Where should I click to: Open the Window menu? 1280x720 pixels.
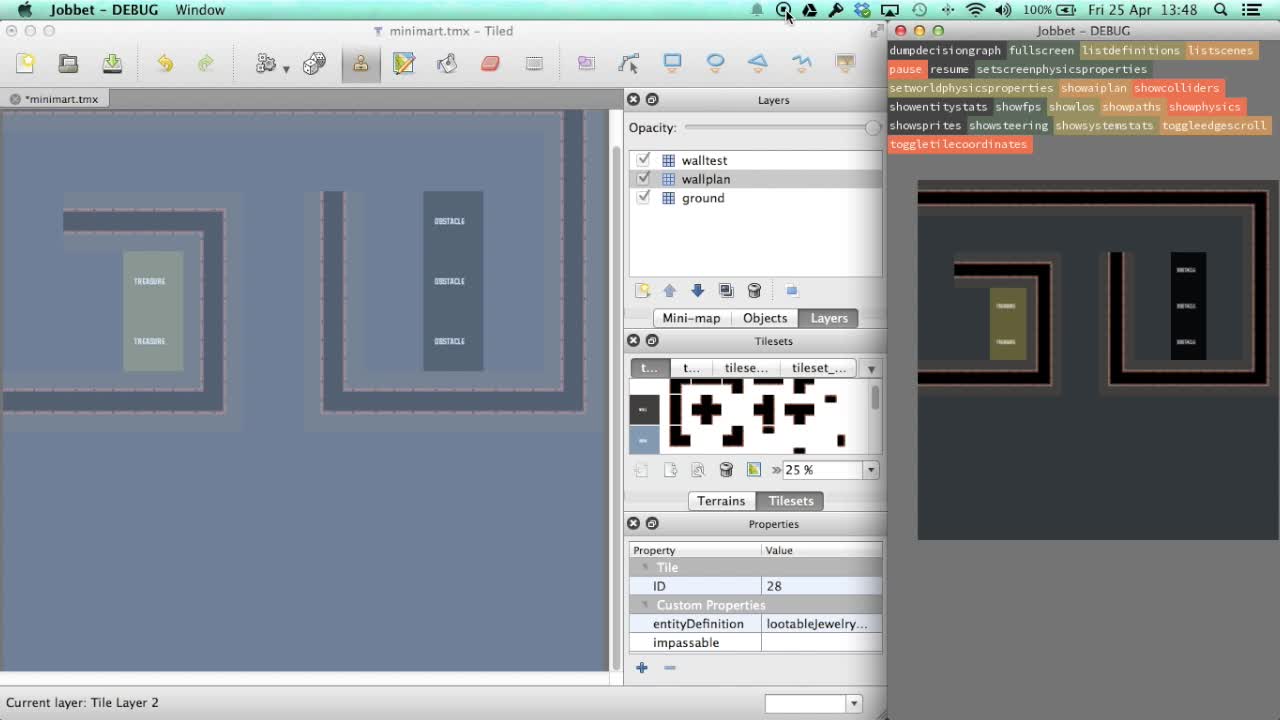(x=199, y=10)
